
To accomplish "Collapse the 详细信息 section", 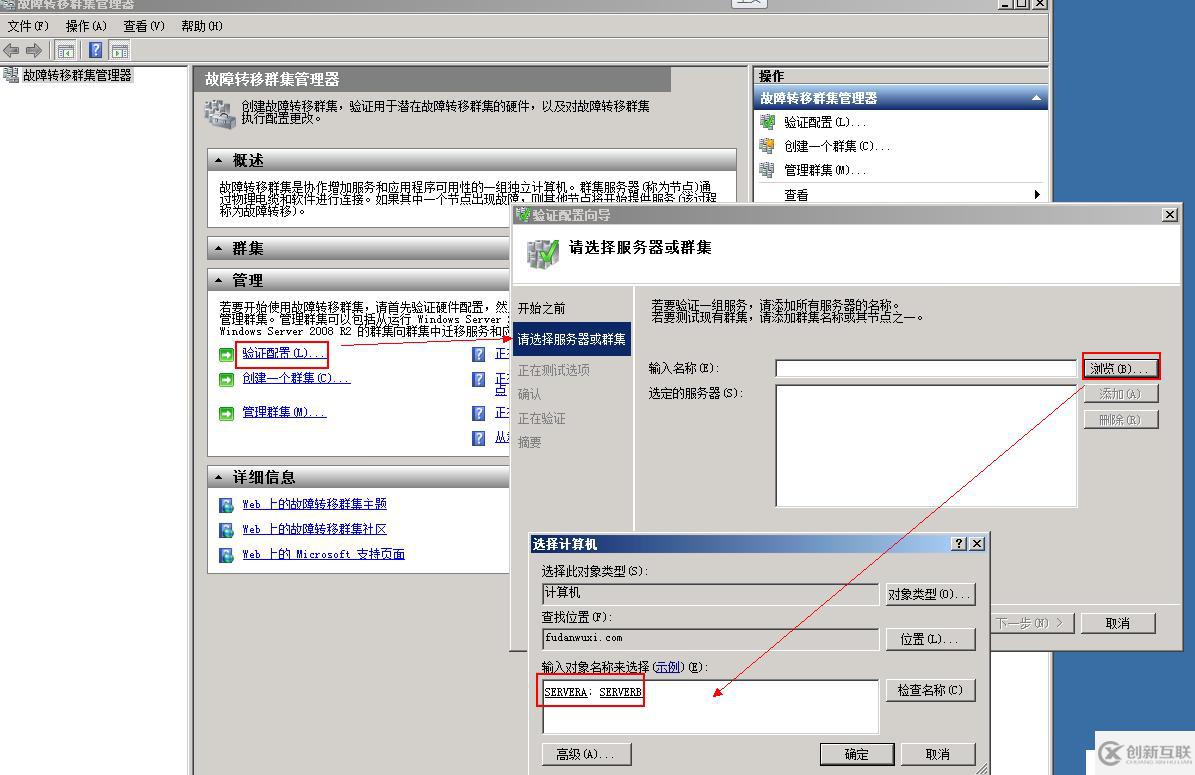I will tap(219, 478).
